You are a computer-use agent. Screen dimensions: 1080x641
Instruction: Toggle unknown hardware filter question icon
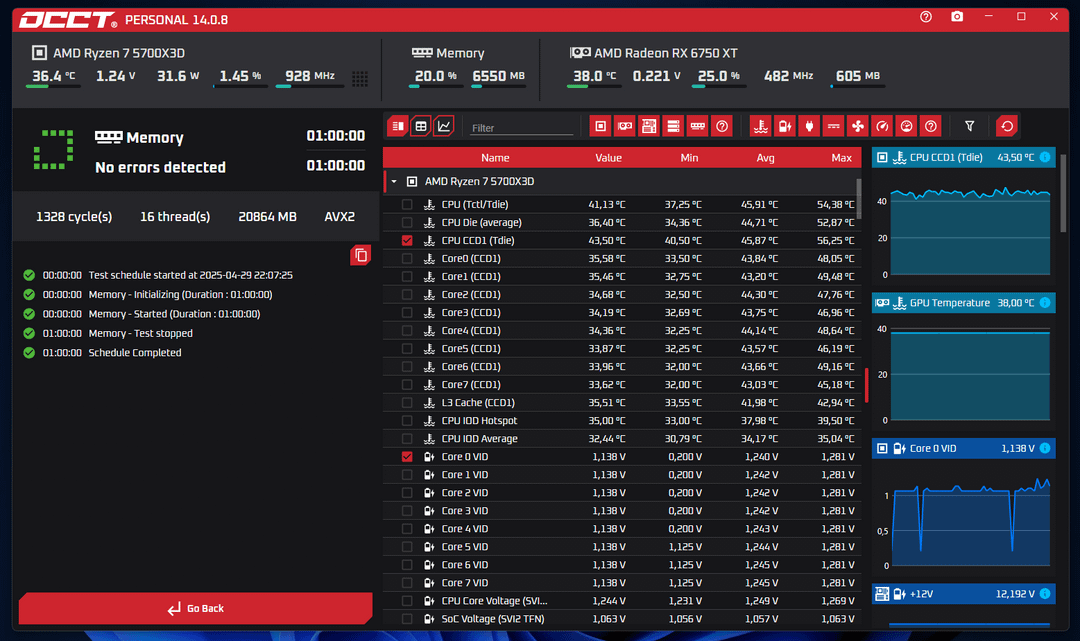[x=722, y=126]
